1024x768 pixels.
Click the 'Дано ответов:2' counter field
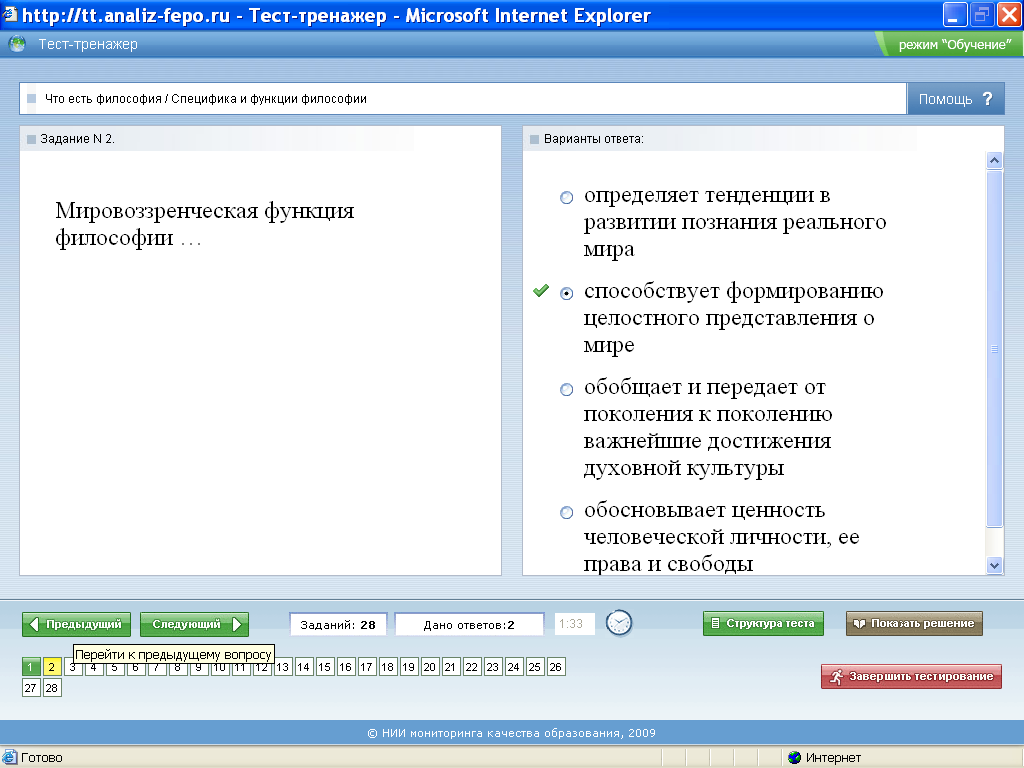(x=470, y=624)
